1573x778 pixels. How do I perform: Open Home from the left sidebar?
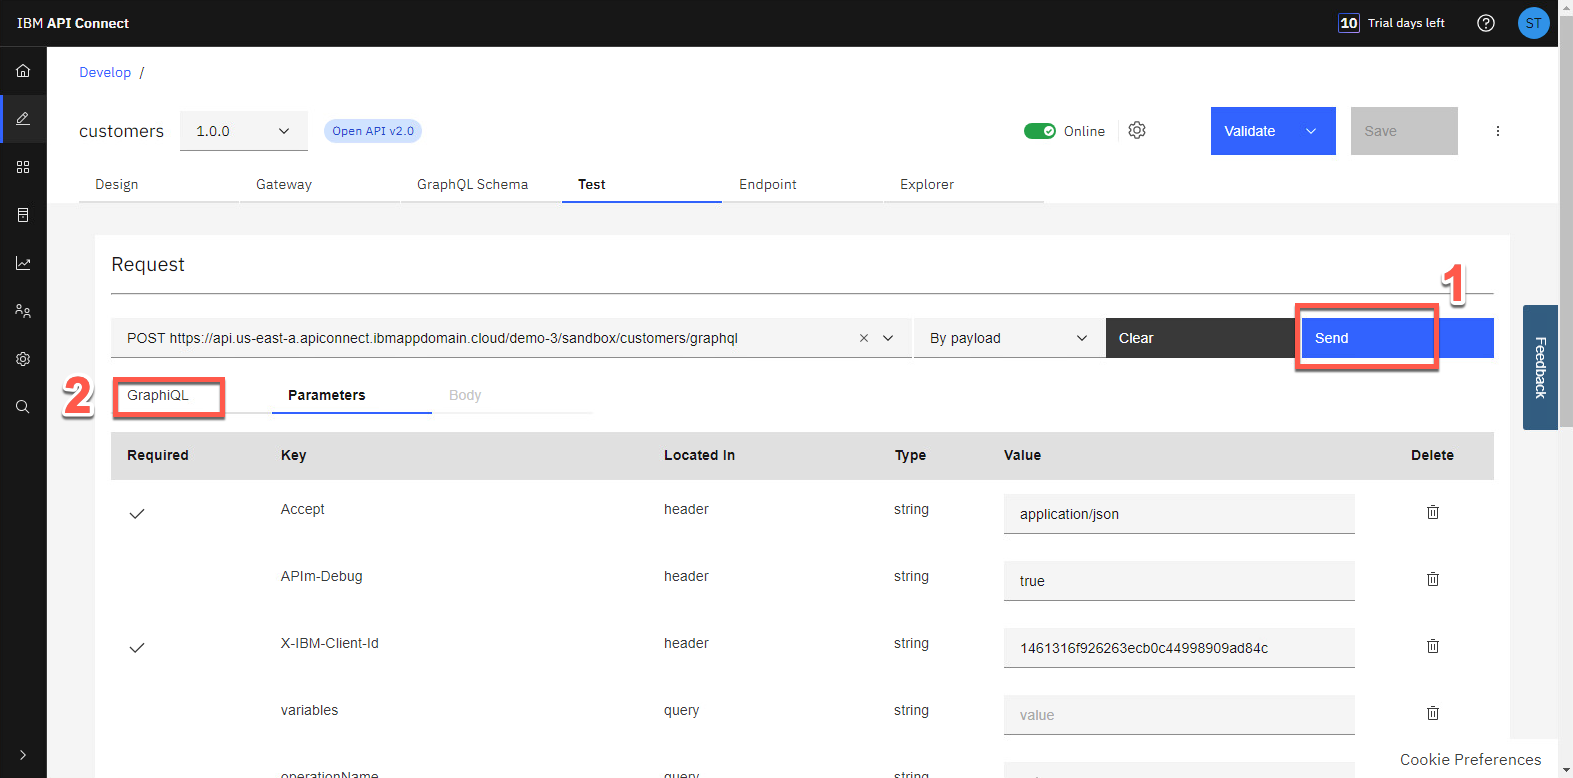[23, 71]
